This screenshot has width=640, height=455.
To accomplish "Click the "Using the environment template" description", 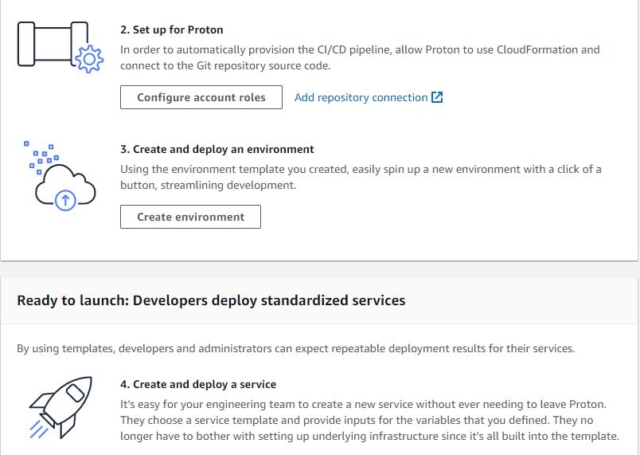I will coord(360,177).
